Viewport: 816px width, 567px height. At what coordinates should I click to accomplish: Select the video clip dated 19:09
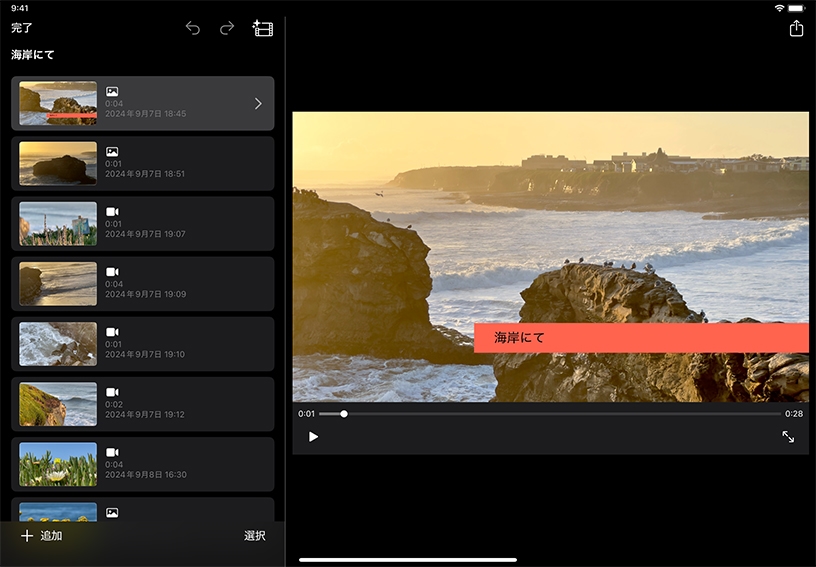click(142, 283)
